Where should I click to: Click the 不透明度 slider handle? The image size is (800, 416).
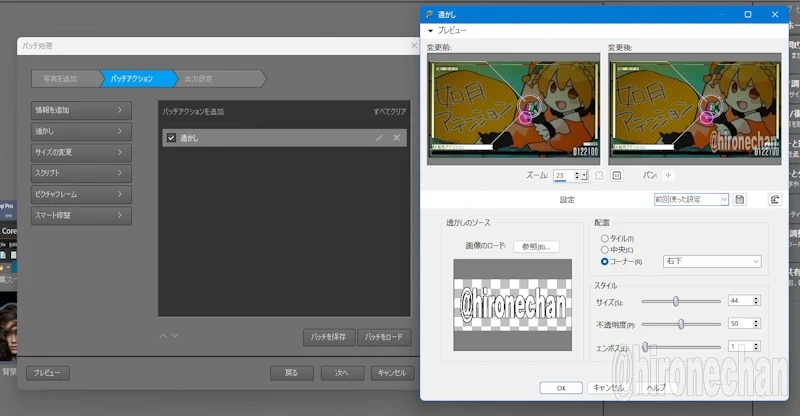coord(681,324)
